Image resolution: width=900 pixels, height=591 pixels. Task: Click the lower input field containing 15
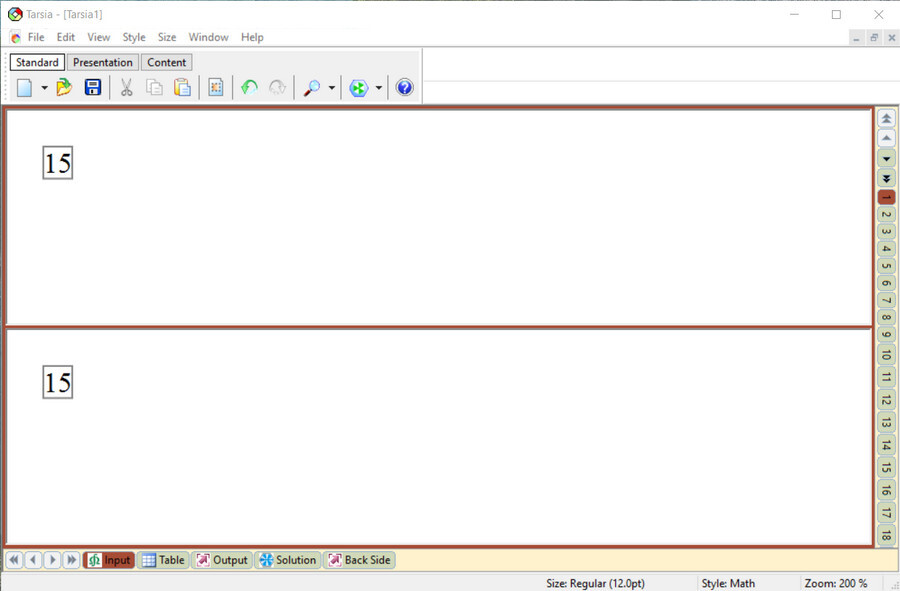coord(58,382)
